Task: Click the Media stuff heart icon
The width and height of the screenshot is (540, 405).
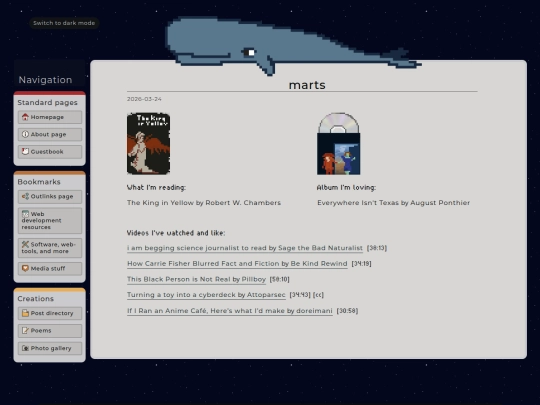Action: (x=25, y=268)
